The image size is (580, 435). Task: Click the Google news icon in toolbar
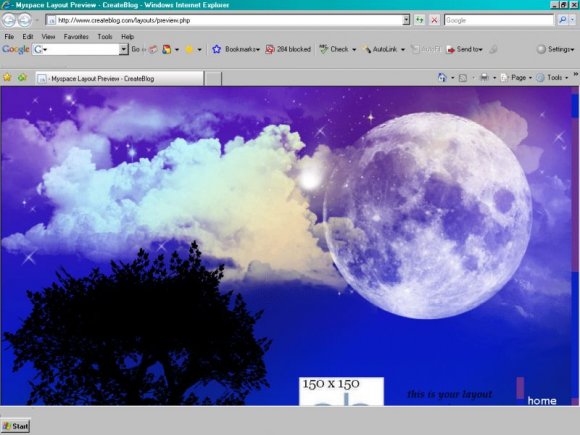coord(153,49)
